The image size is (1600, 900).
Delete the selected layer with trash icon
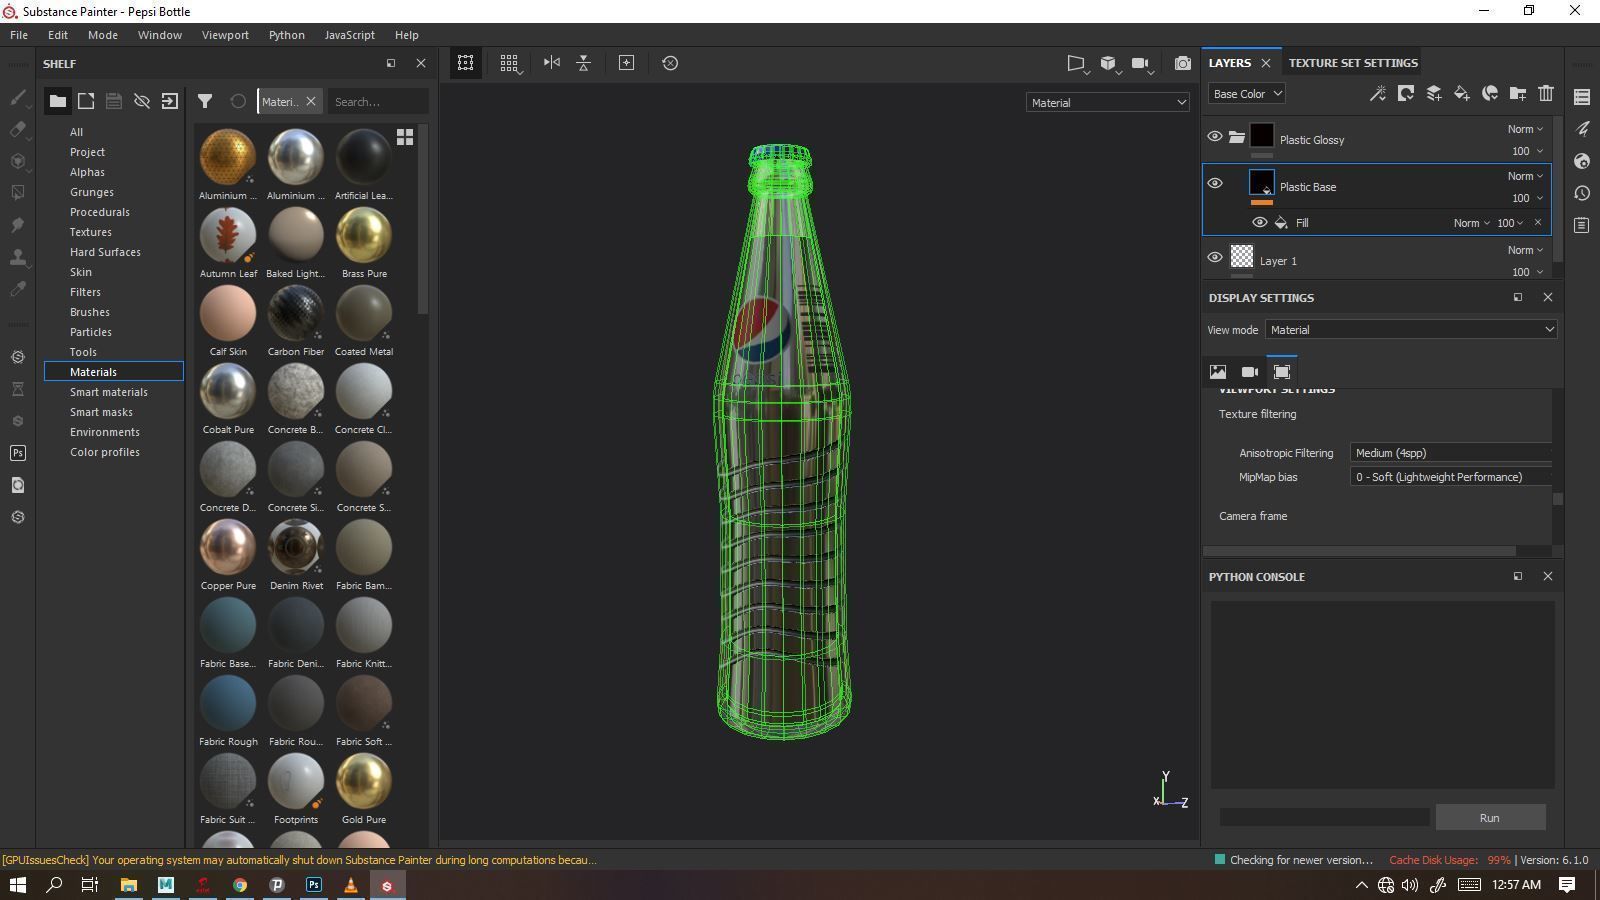[x=1546, y=93]
